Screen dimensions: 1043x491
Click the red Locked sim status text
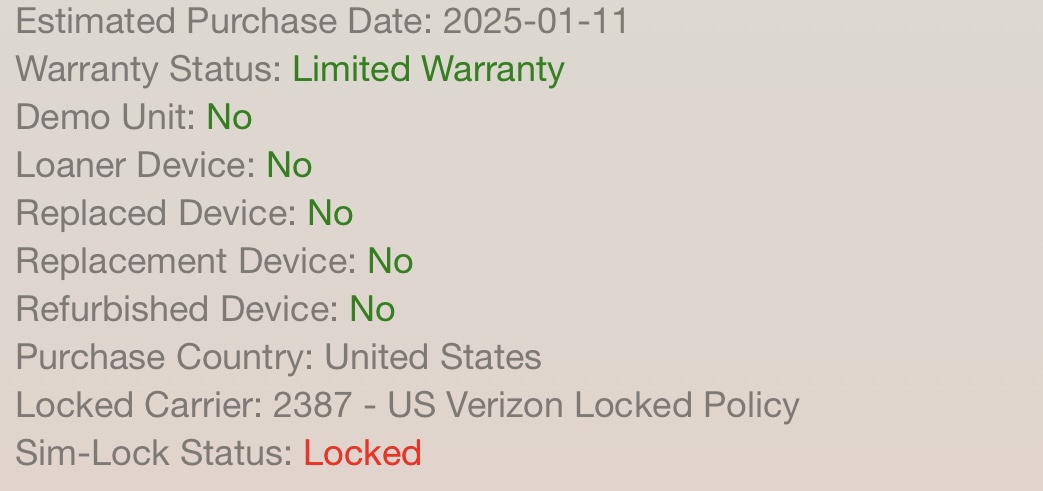pos(363,452)
